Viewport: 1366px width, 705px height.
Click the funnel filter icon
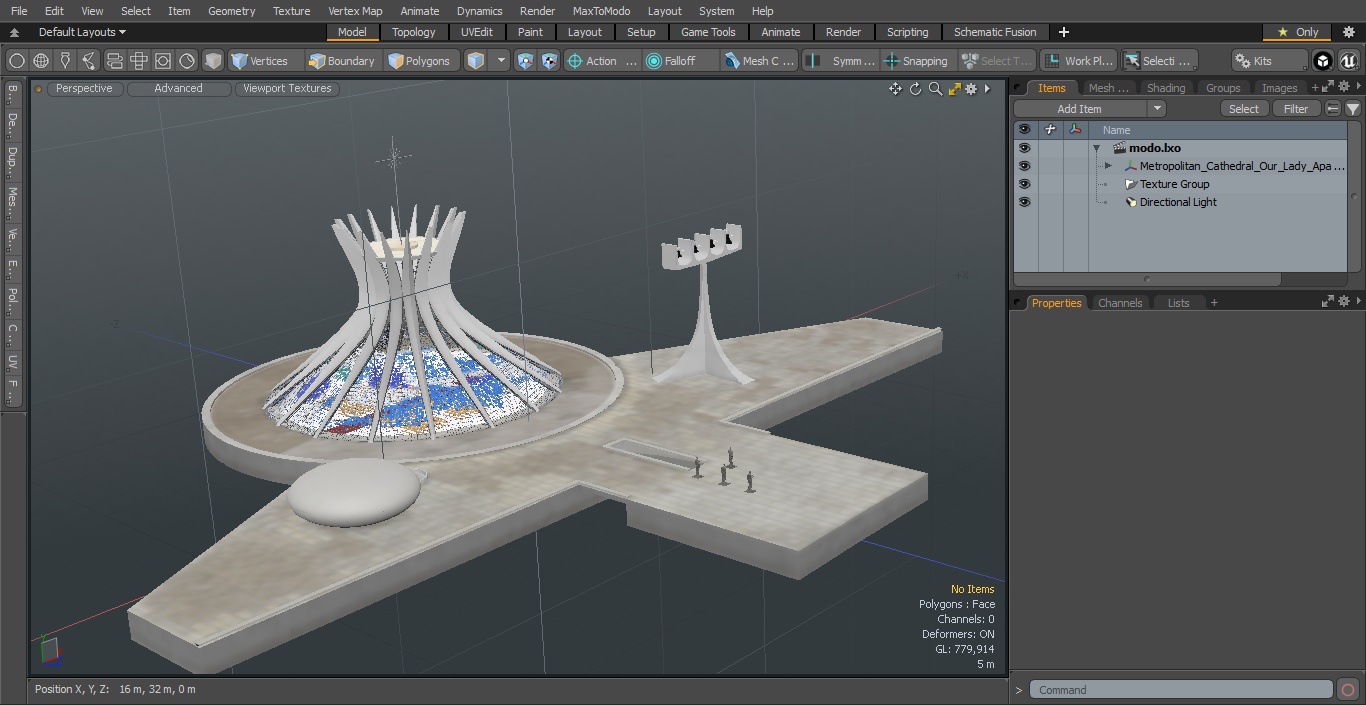(x=1352, y=109)
